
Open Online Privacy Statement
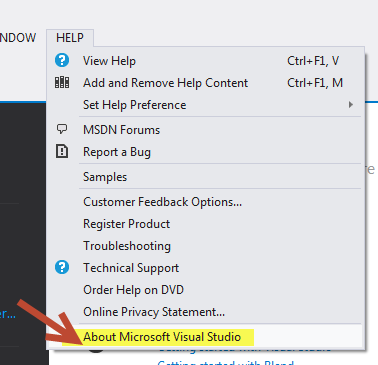pyautogui.click(x=206, y=312)
